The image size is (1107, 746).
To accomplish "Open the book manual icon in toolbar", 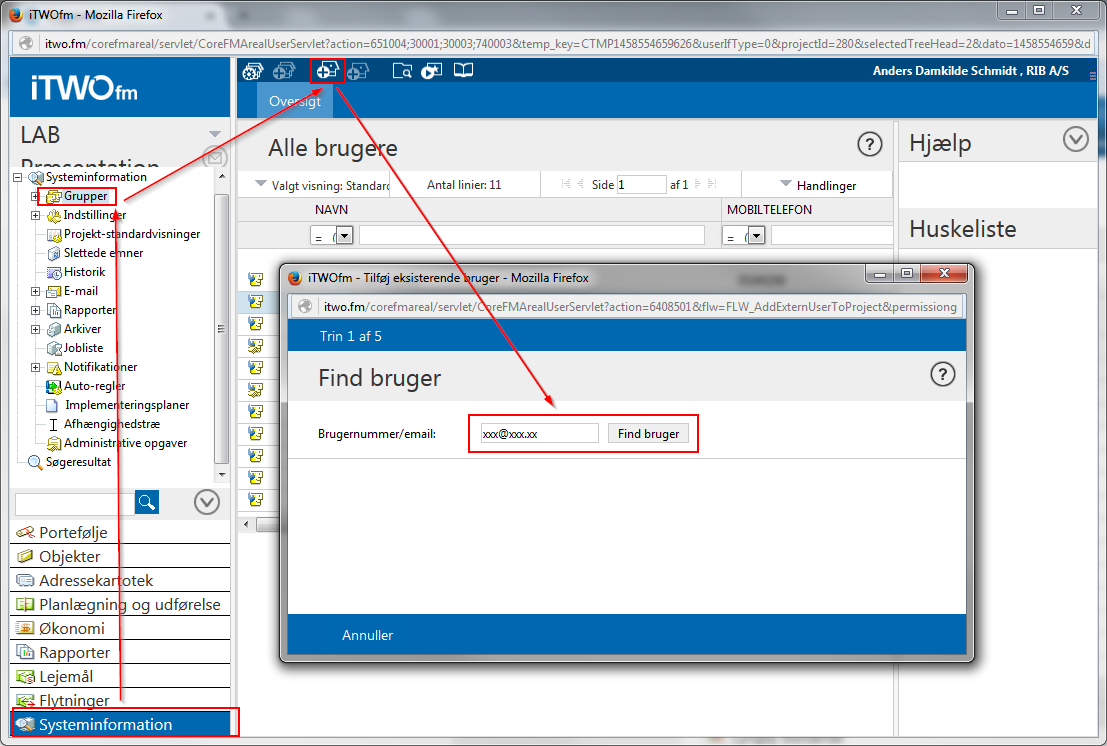I will tap(463, 70).
